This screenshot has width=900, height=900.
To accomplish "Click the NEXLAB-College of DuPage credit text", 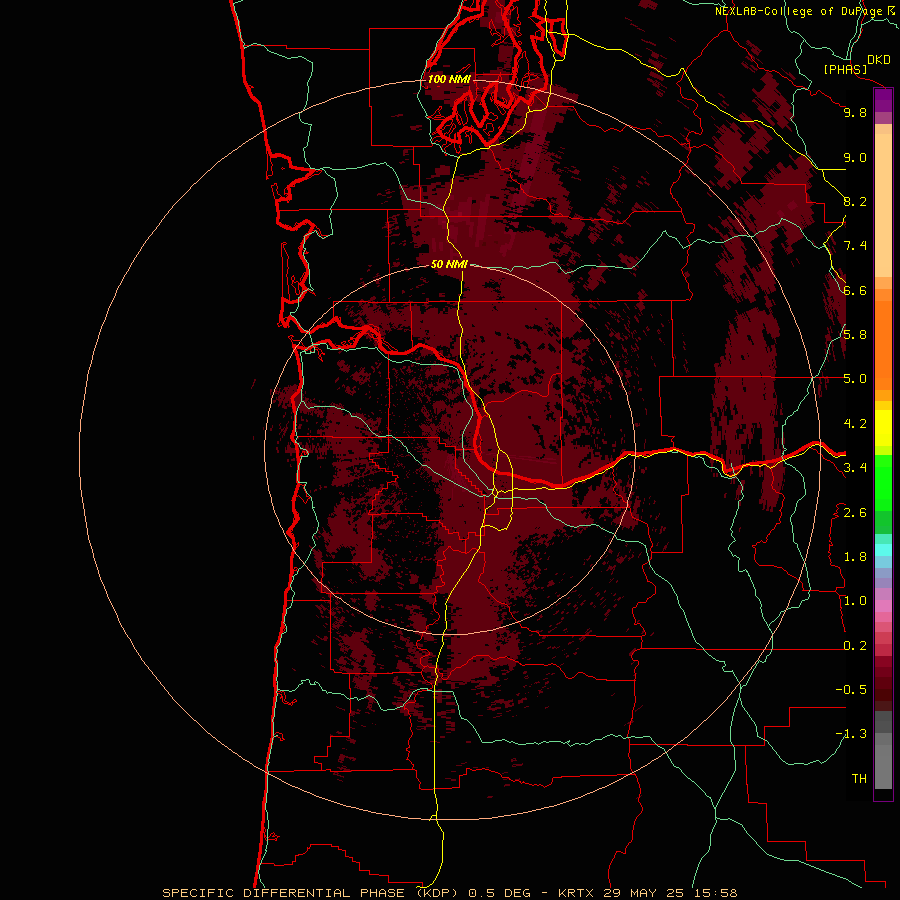I will tap(799, 11).
